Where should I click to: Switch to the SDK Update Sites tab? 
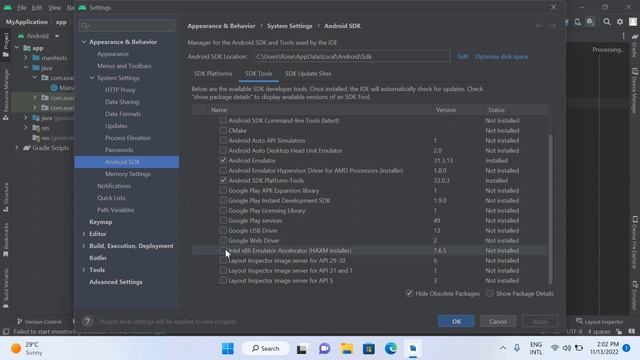(308, 73)
